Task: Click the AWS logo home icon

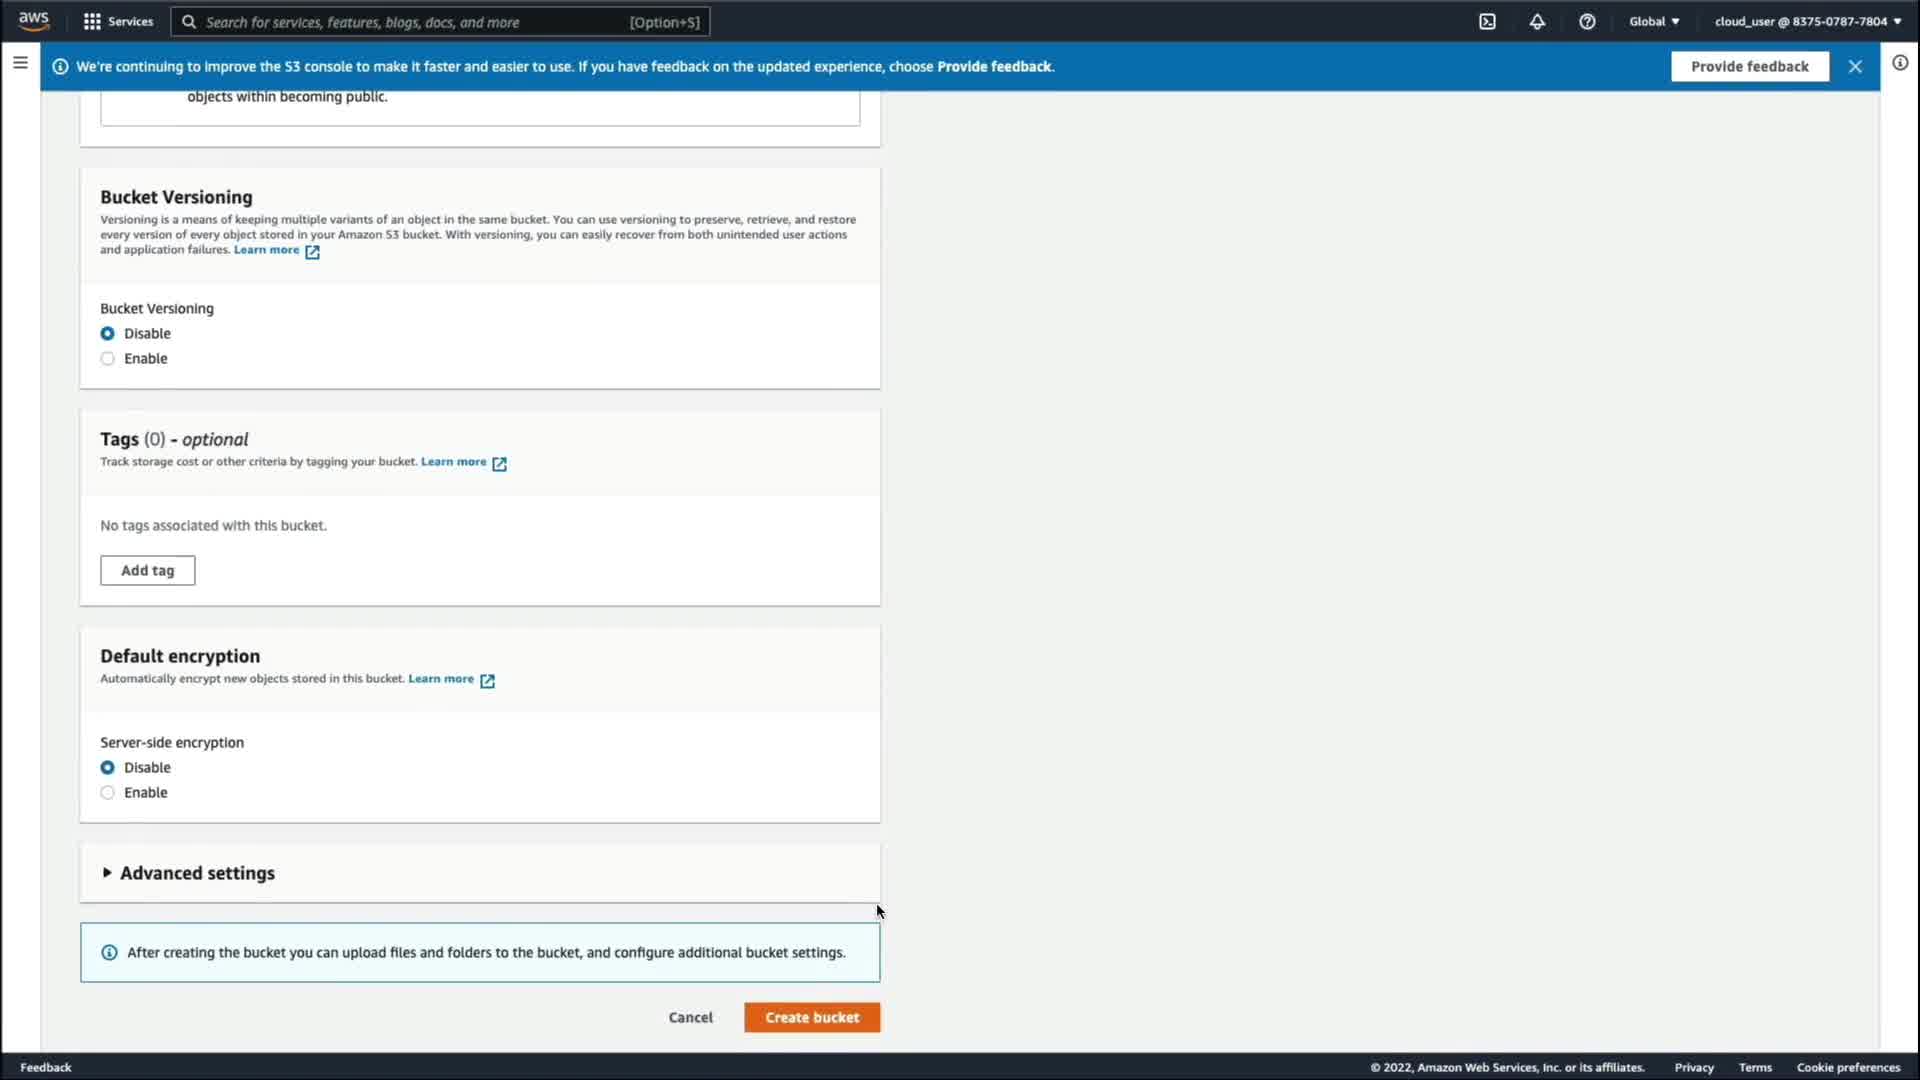Action: click(34, 21)
